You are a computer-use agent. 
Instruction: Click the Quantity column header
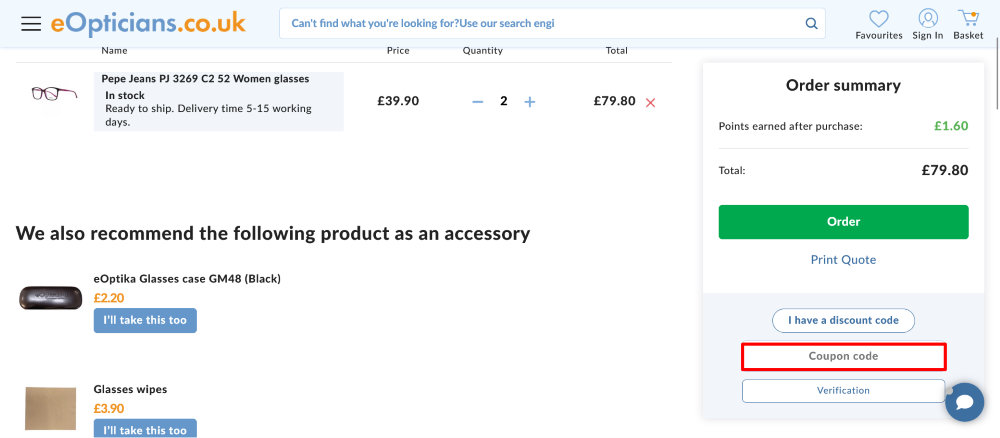[483, 50]
